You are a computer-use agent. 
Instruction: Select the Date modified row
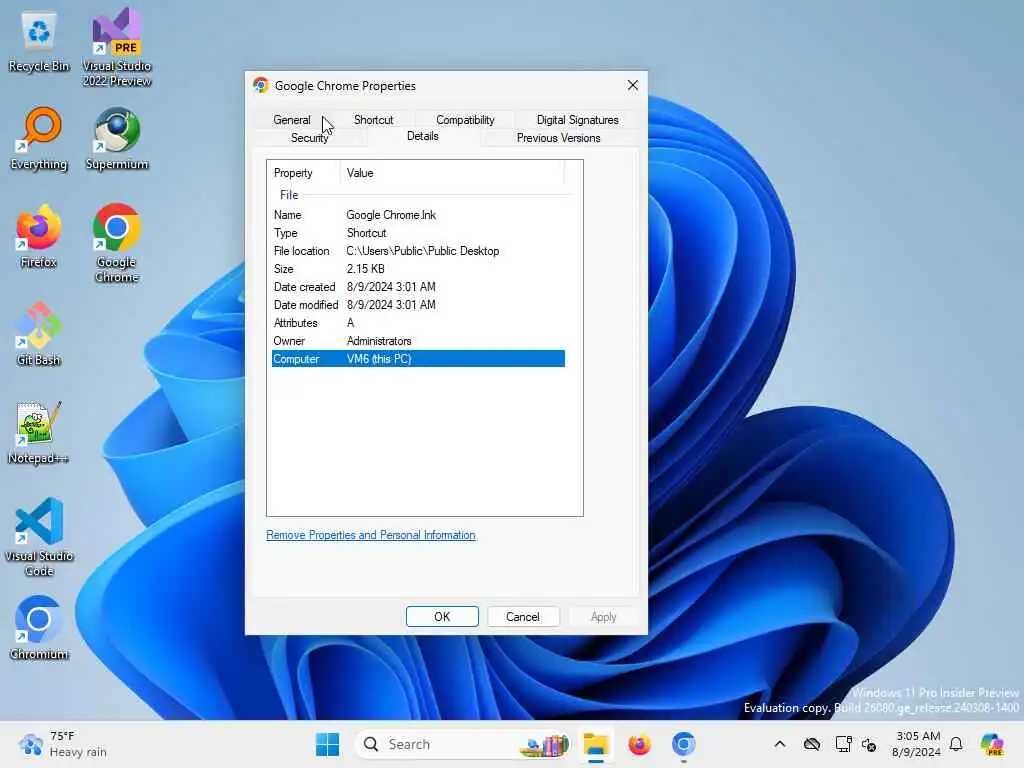click(418, 305)
